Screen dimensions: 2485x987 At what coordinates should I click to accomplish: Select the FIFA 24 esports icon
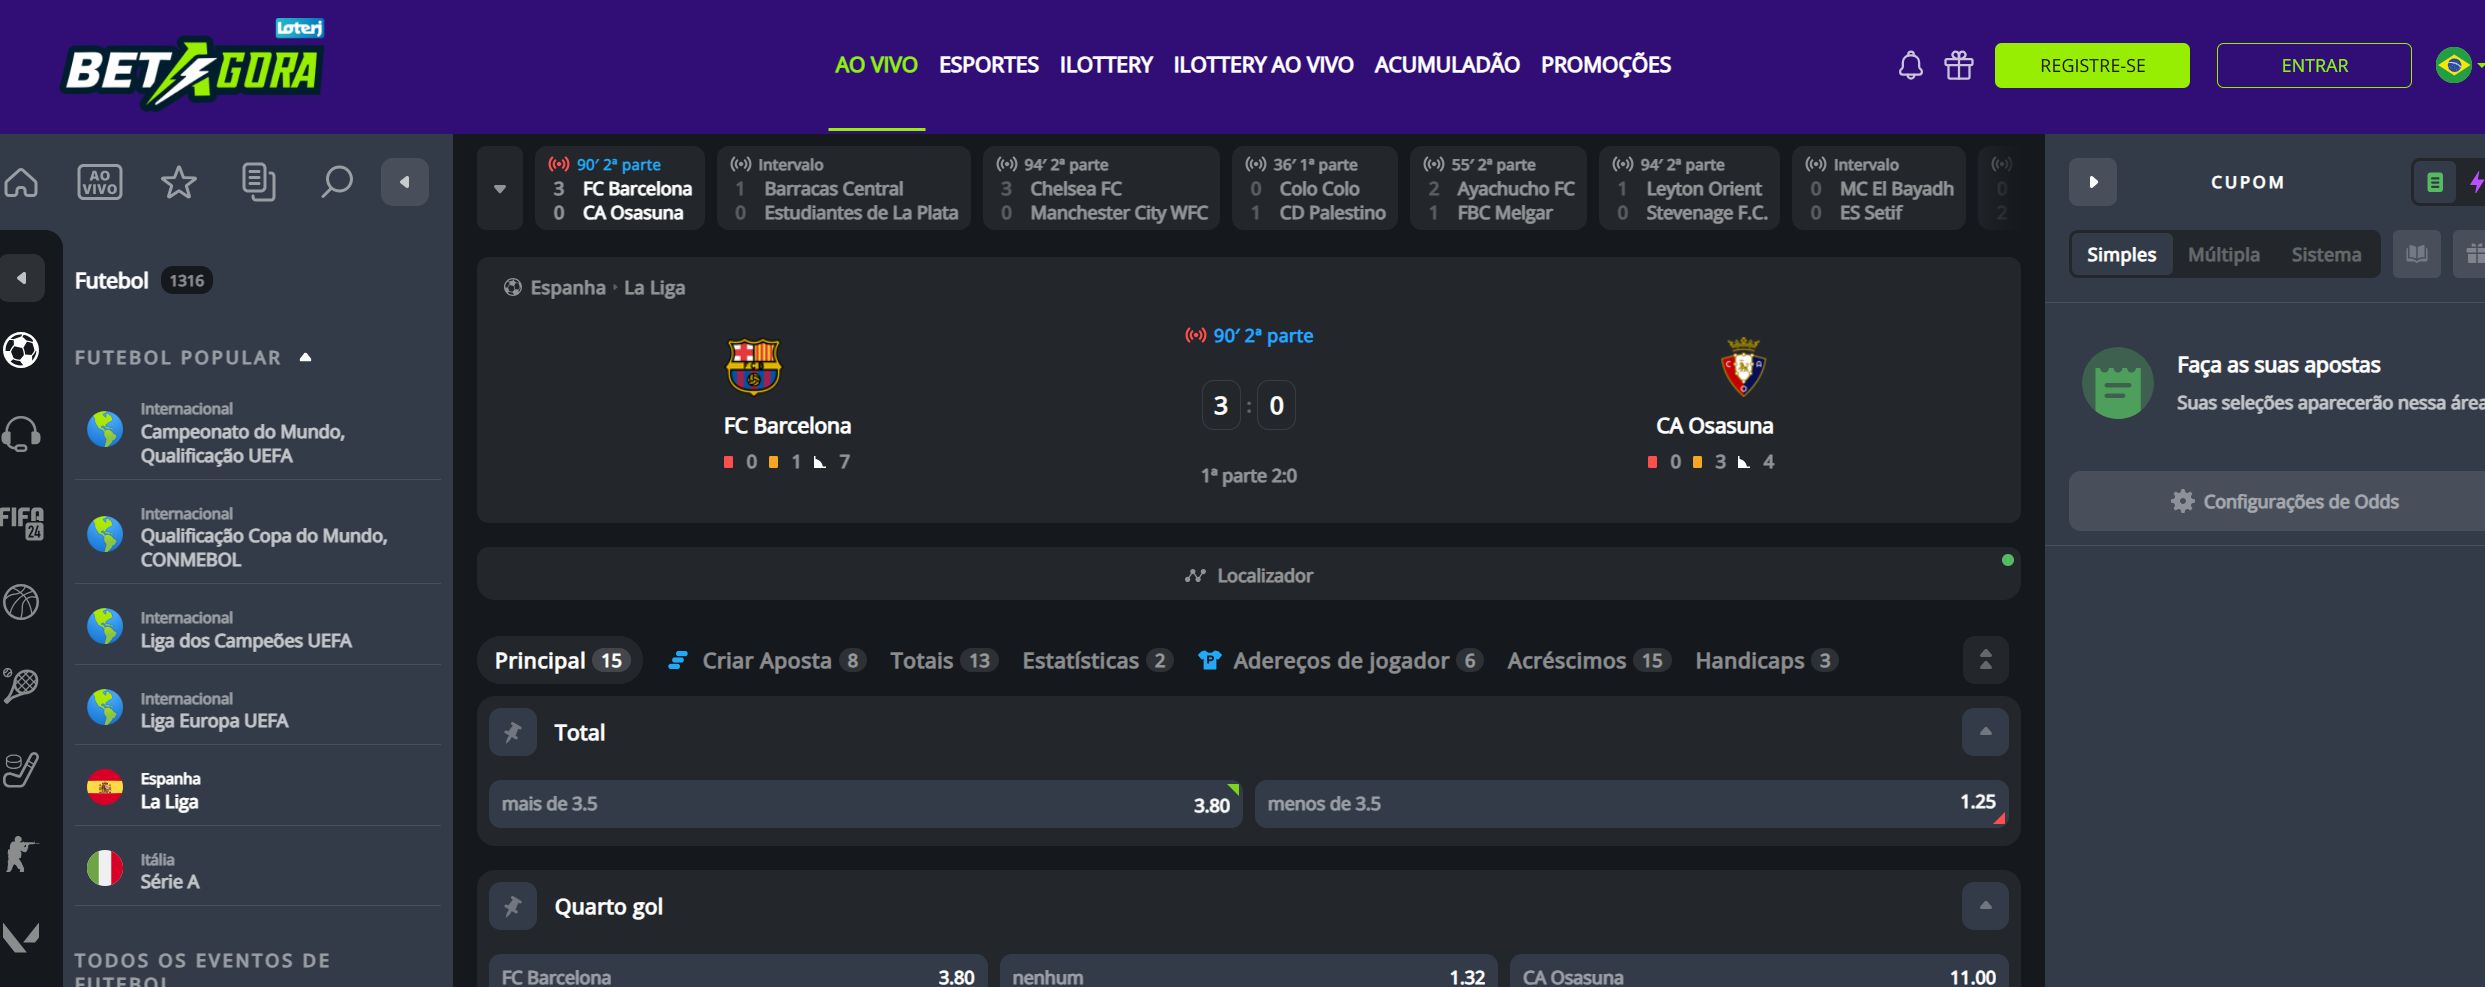(x=21, y=521)
